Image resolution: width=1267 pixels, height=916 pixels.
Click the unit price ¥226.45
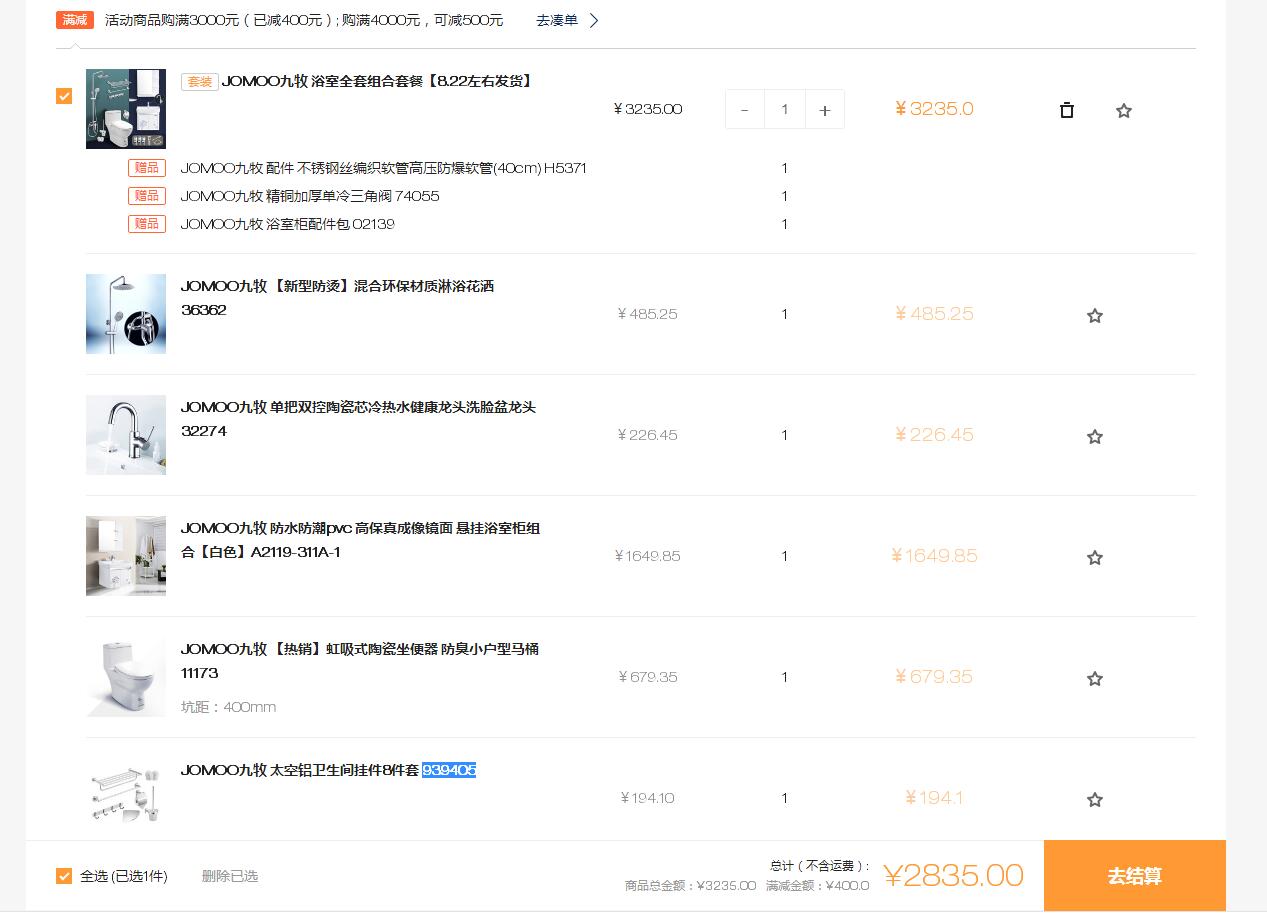(x=648, y=435)
